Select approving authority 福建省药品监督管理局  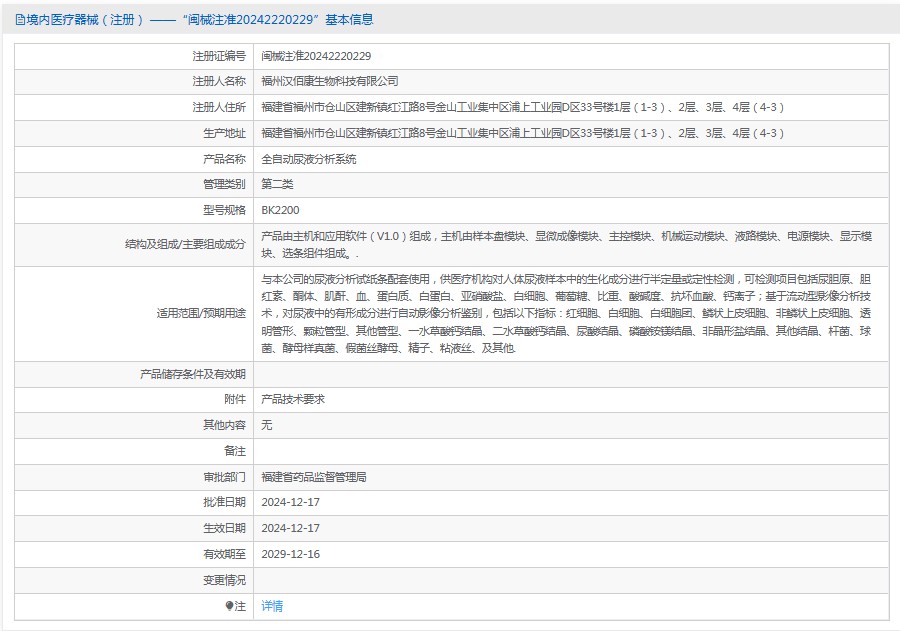(314, 477)
